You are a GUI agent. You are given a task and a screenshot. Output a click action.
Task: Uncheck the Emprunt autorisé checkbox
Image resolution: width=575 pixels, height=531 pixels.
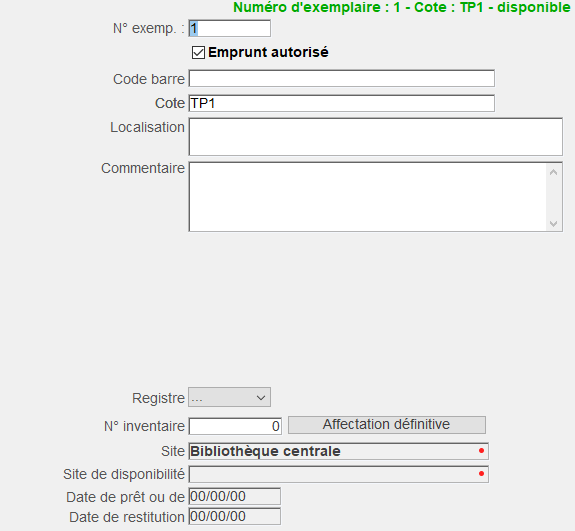coord(198,52)
